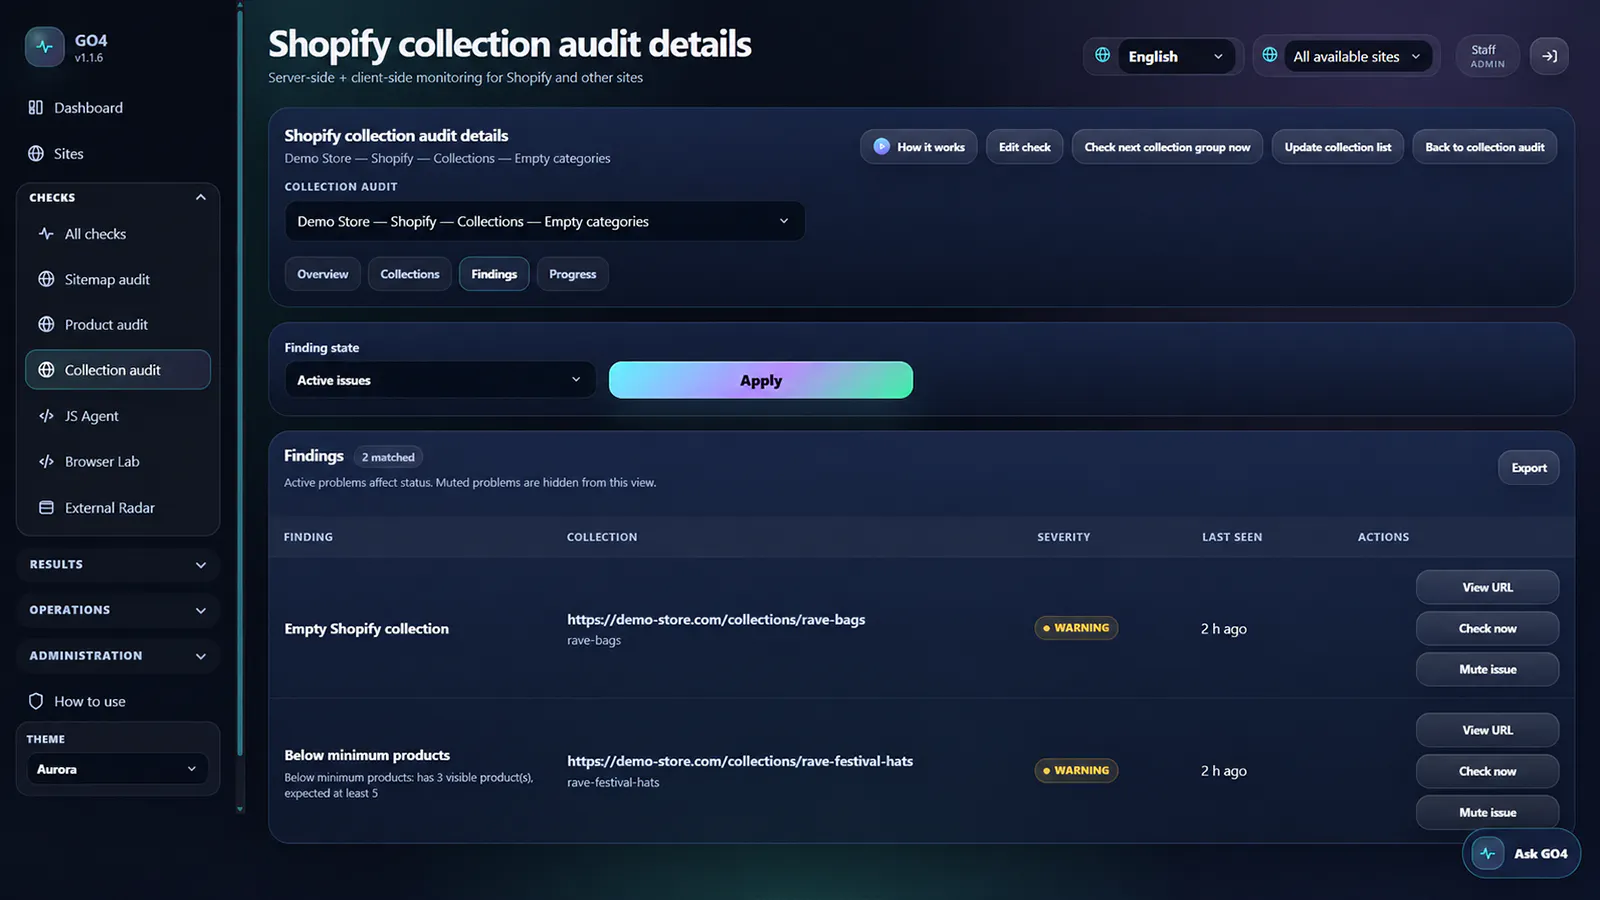Viewport: 1600px width, 900px height.
Task: Click Check next collection group now
Action: (1168, 147)
